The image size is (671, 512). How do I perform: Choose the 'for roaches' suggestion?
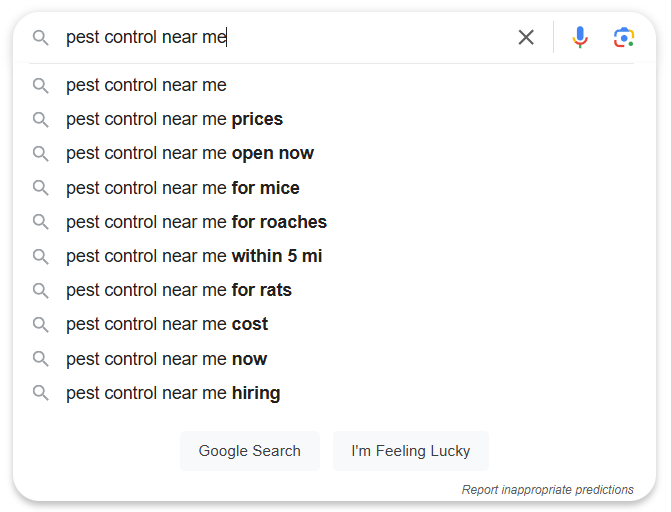pos(334,222)
